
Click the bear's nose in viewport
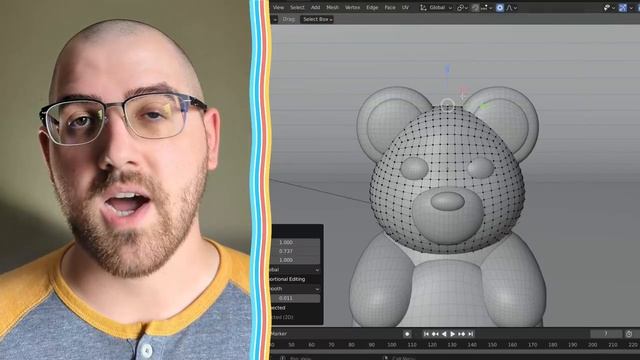click(447, 201)
